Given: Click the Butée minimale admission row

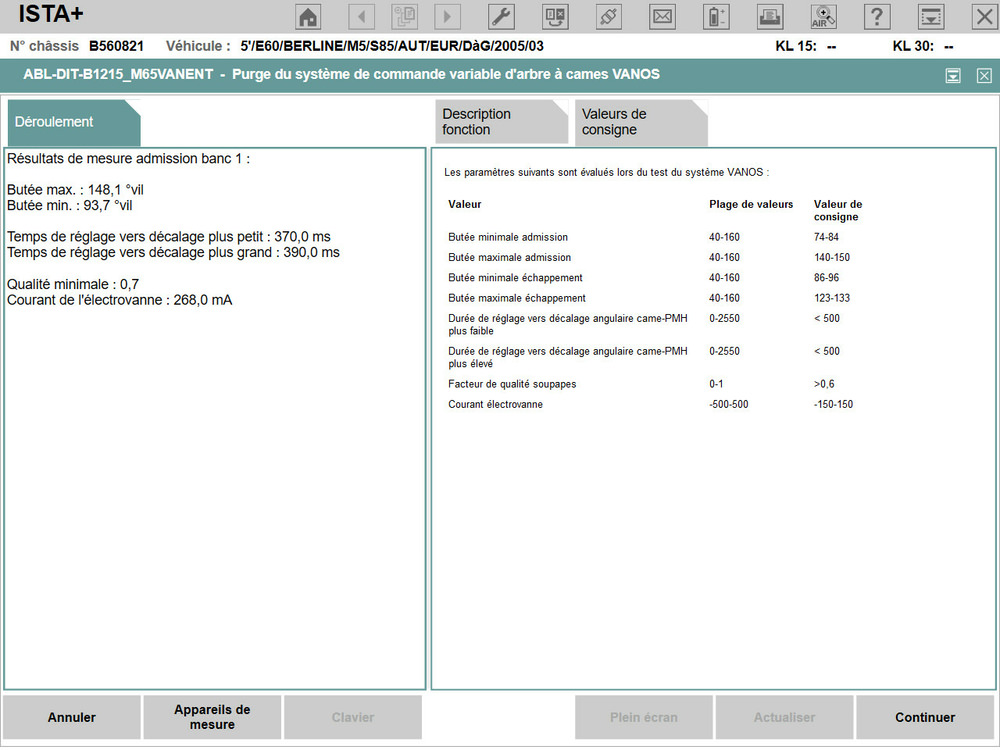Looking at the screenshot, I should pyautogui.click(x=651, y=237).
